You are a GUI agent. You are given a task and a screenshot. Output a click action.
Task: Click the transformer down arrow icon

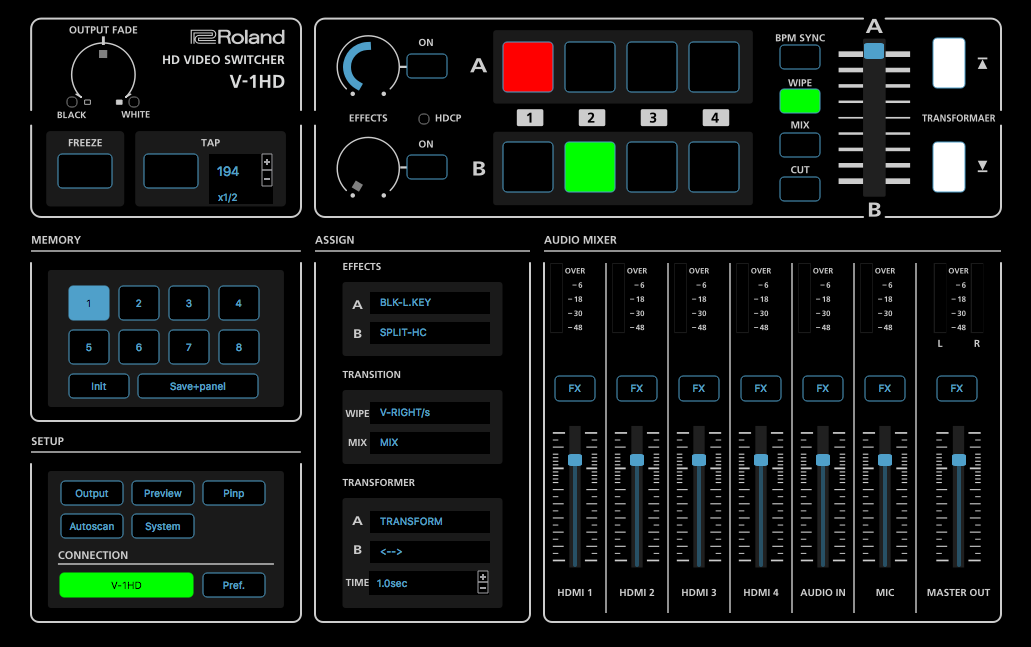tap(982, 166)
